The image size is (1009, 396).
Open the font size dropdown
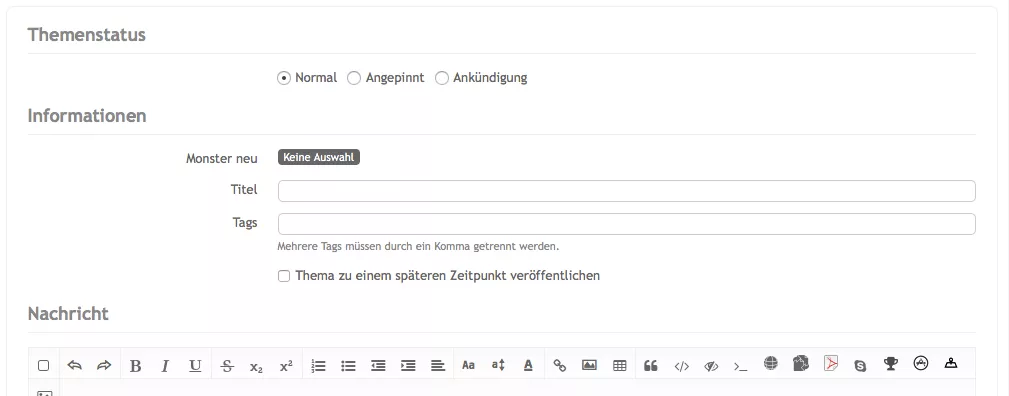click(498, 365)
